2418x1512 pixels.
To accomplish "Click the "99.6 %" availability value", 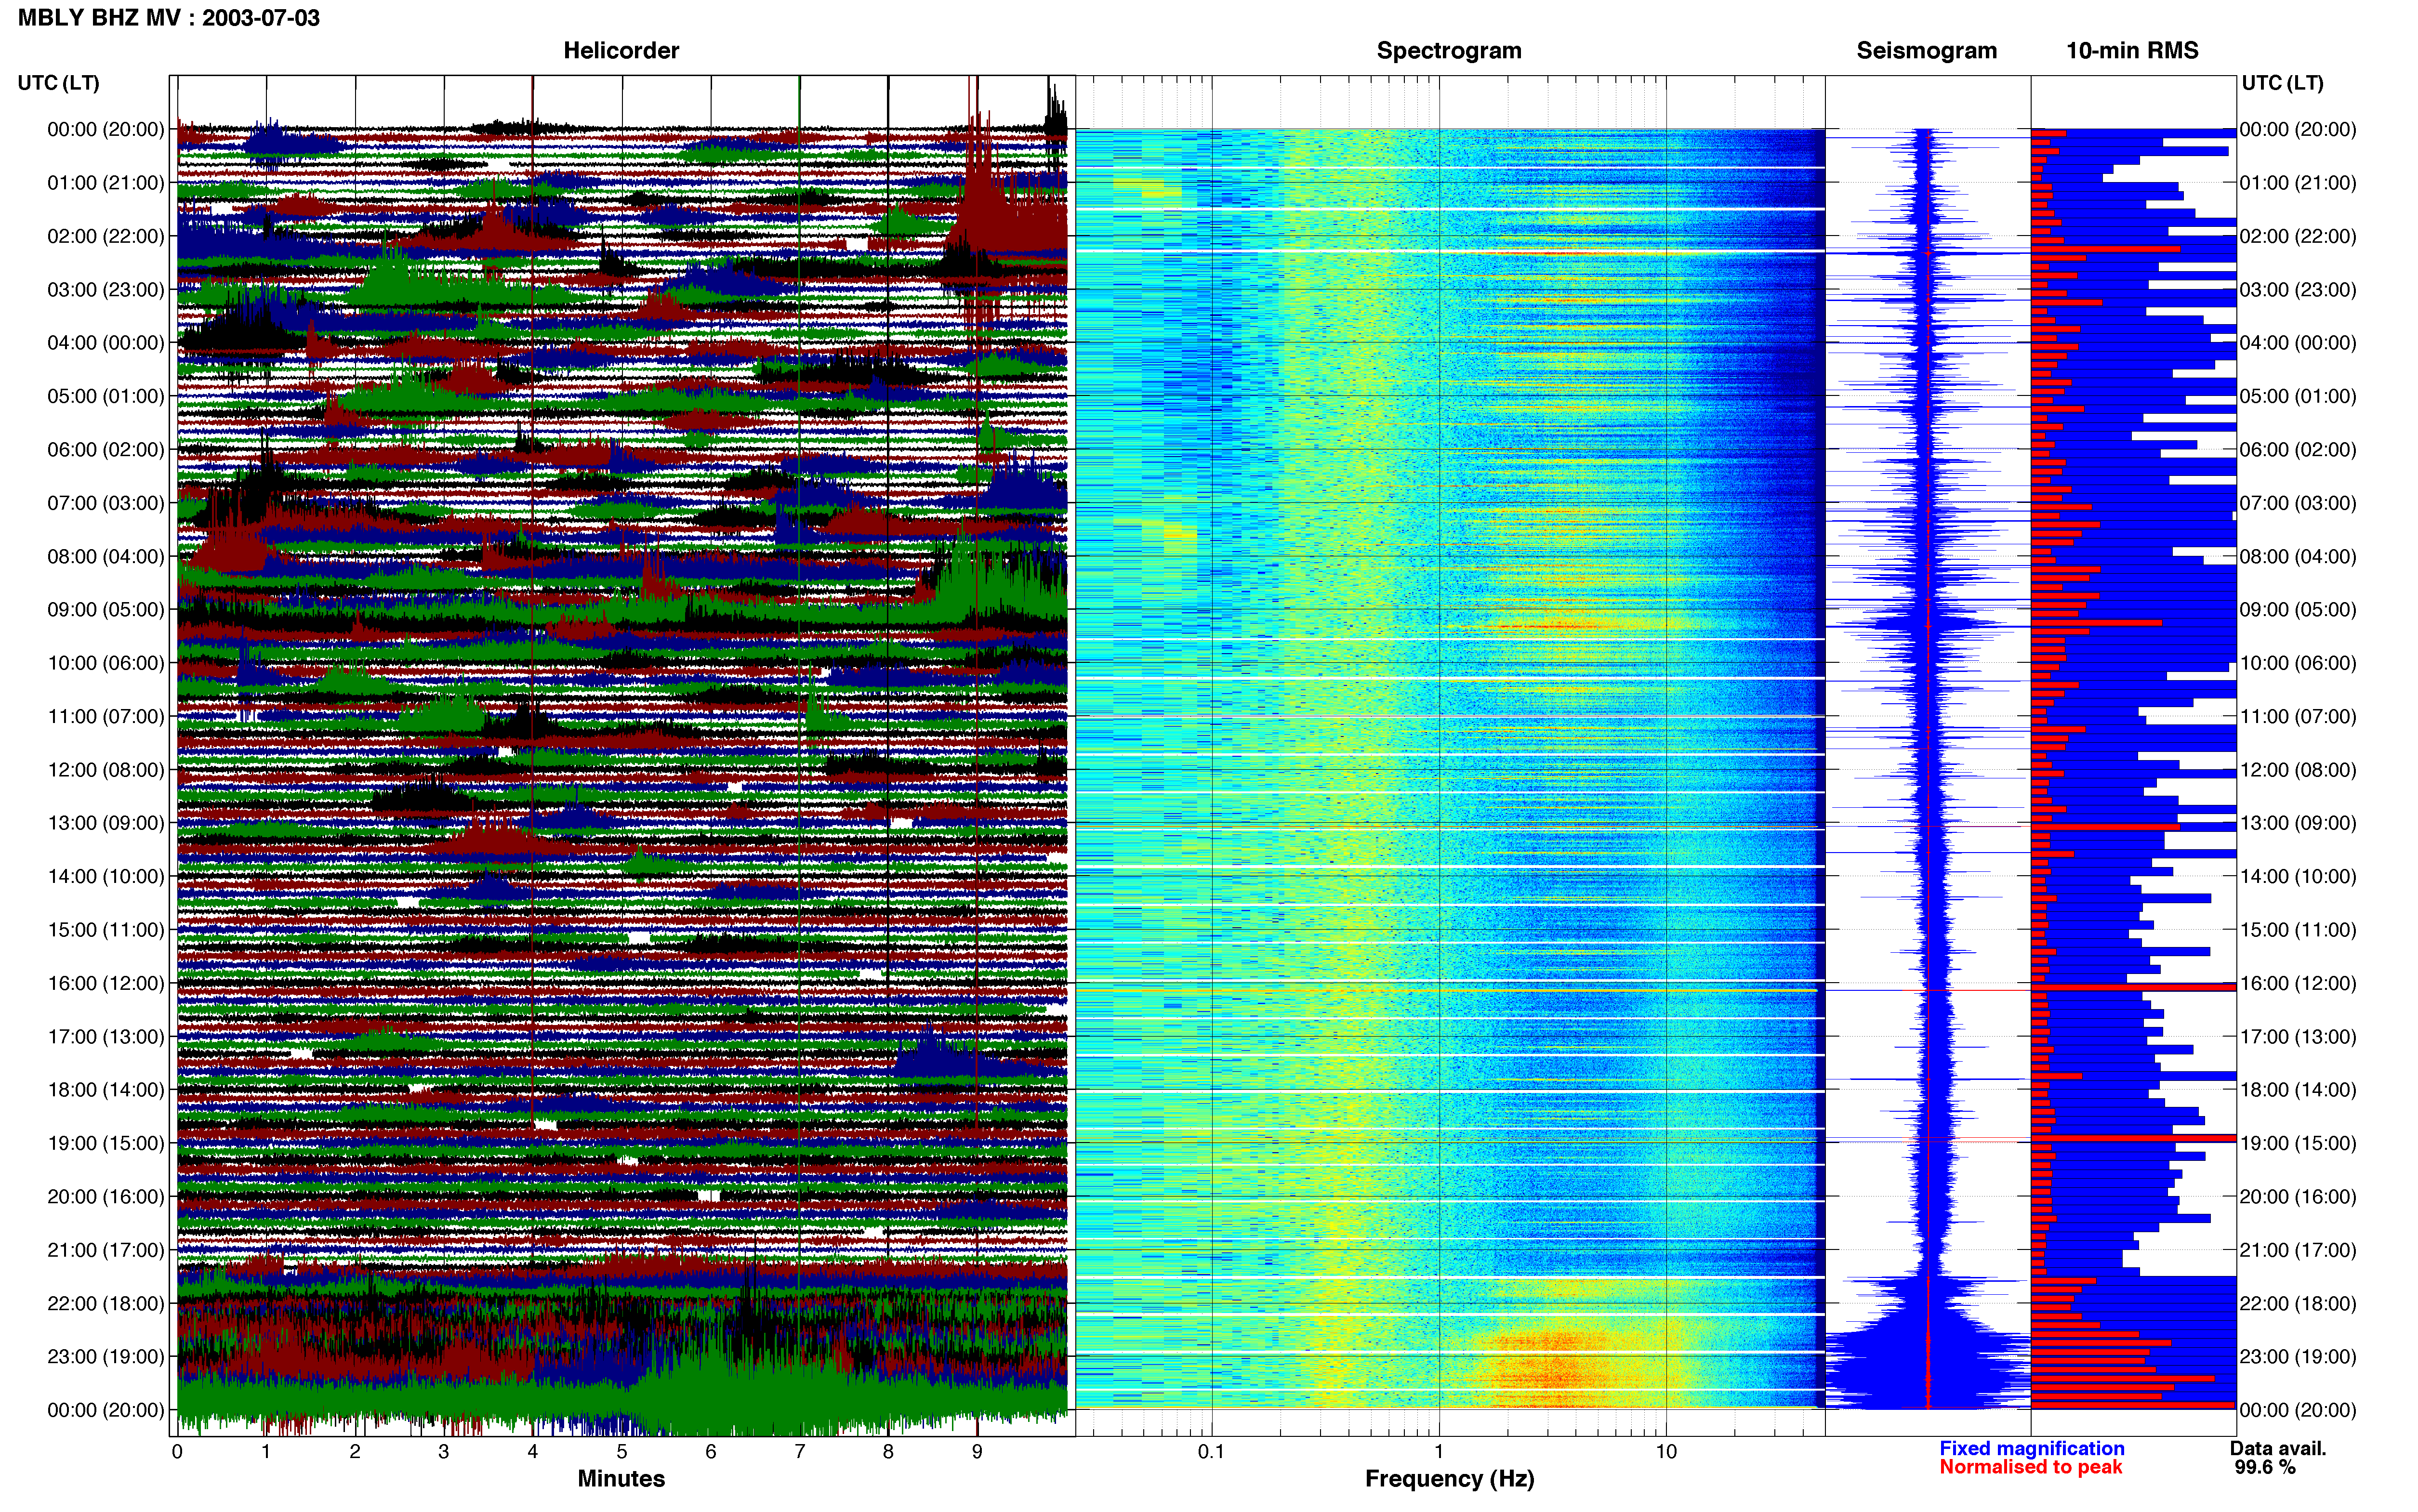I will [x=2265, y=1467].
